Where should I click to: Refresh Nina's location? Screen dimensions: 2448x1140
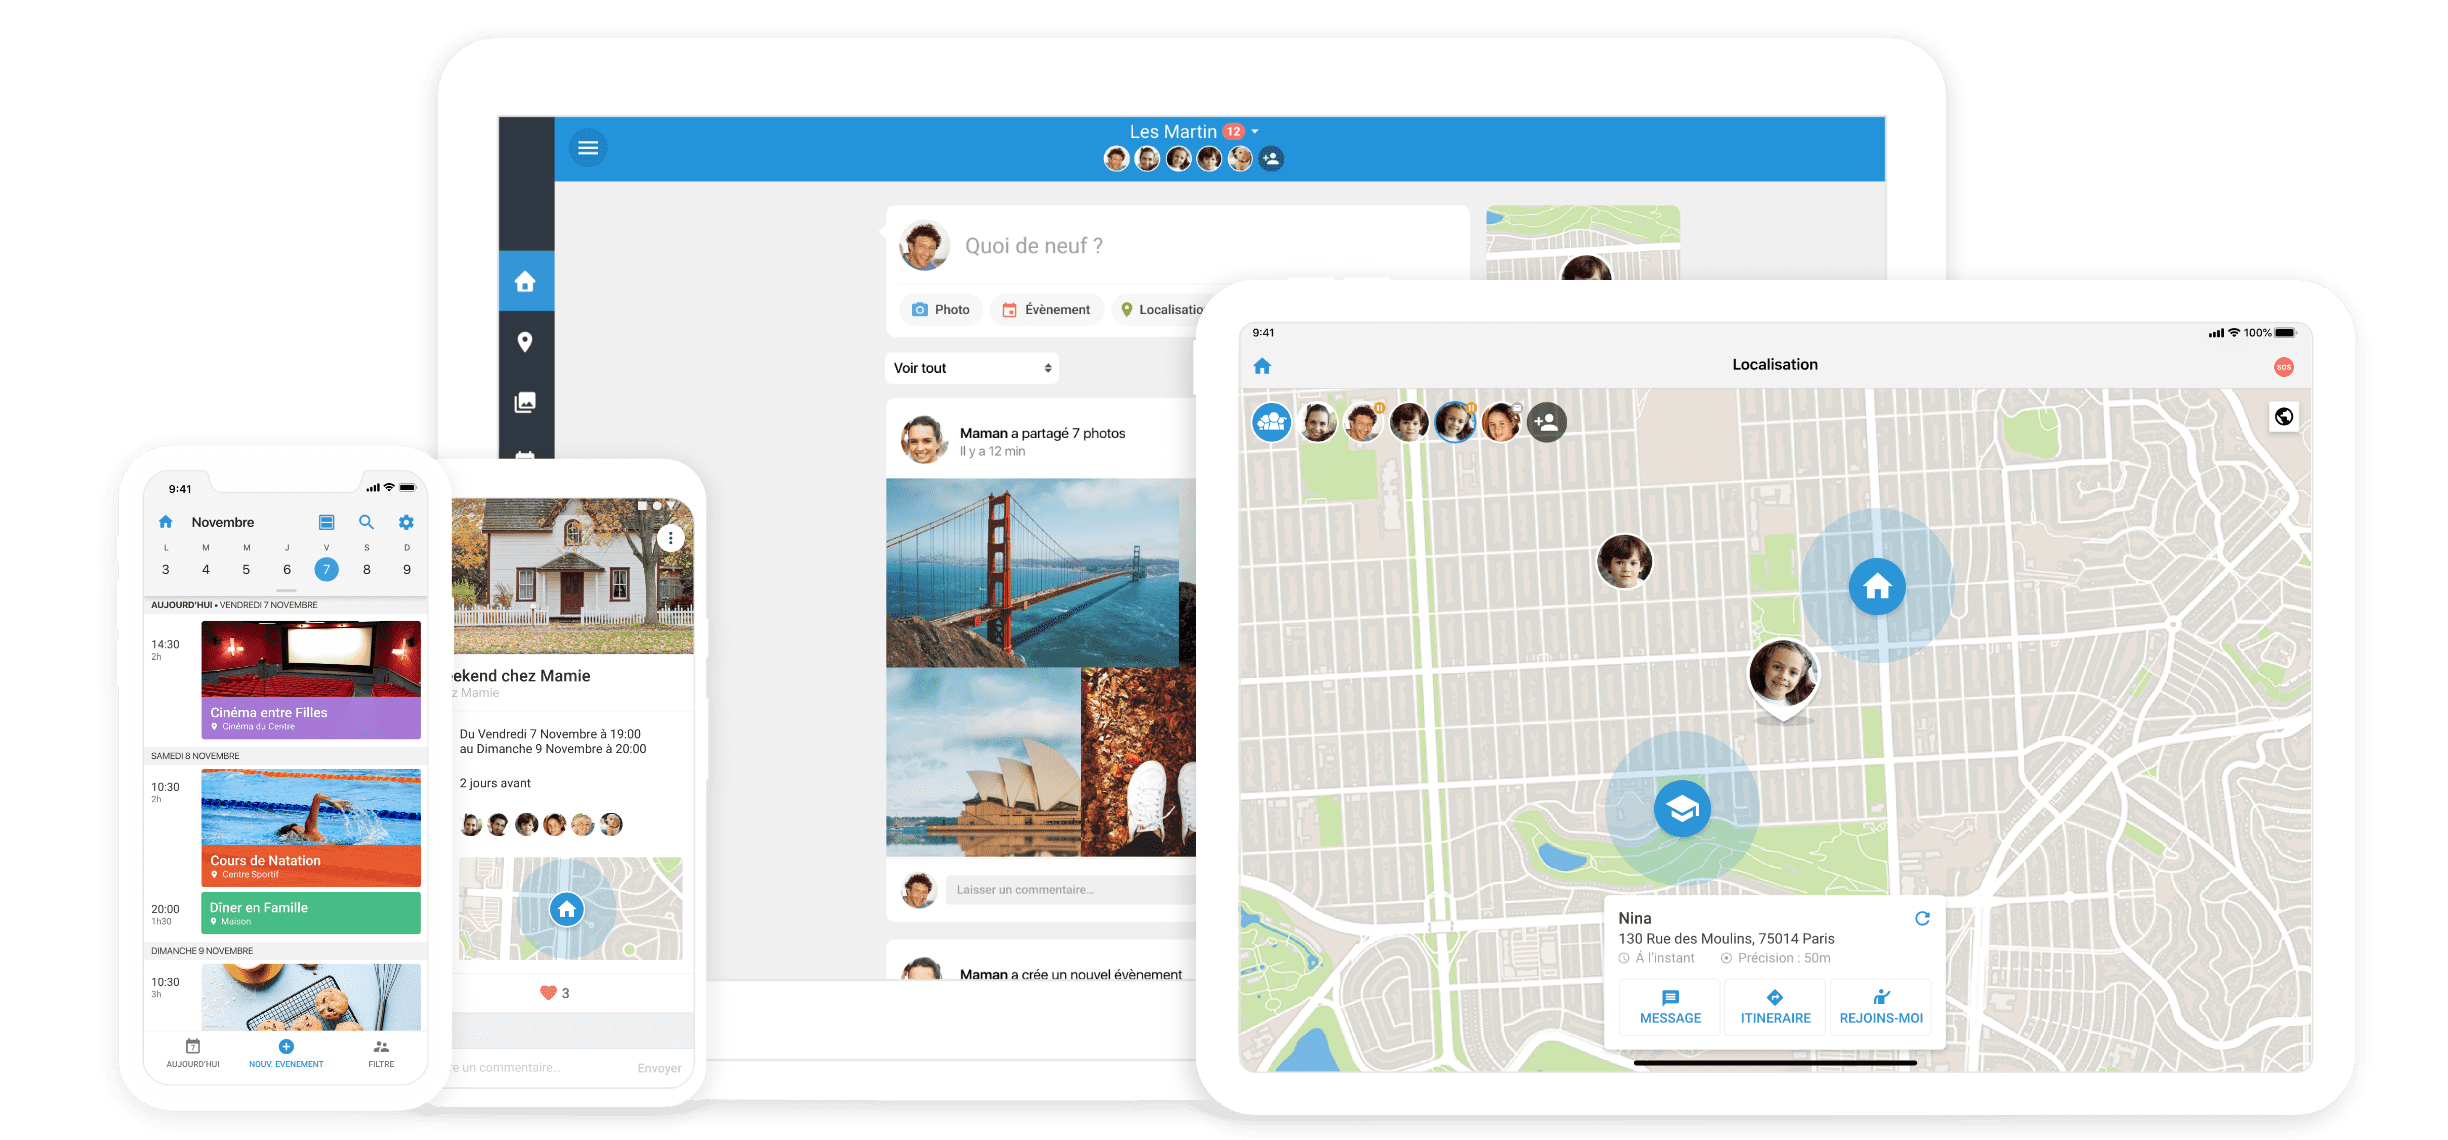(x=1922, y=918)
